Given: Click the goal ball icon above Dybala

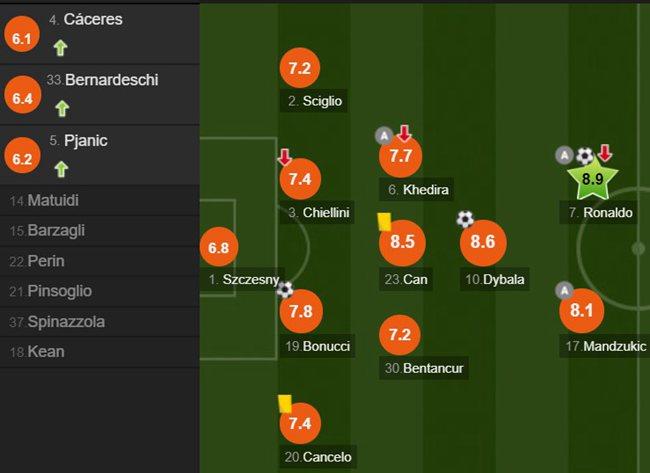Looking at the screenshot, I should (x=465, y=219).
